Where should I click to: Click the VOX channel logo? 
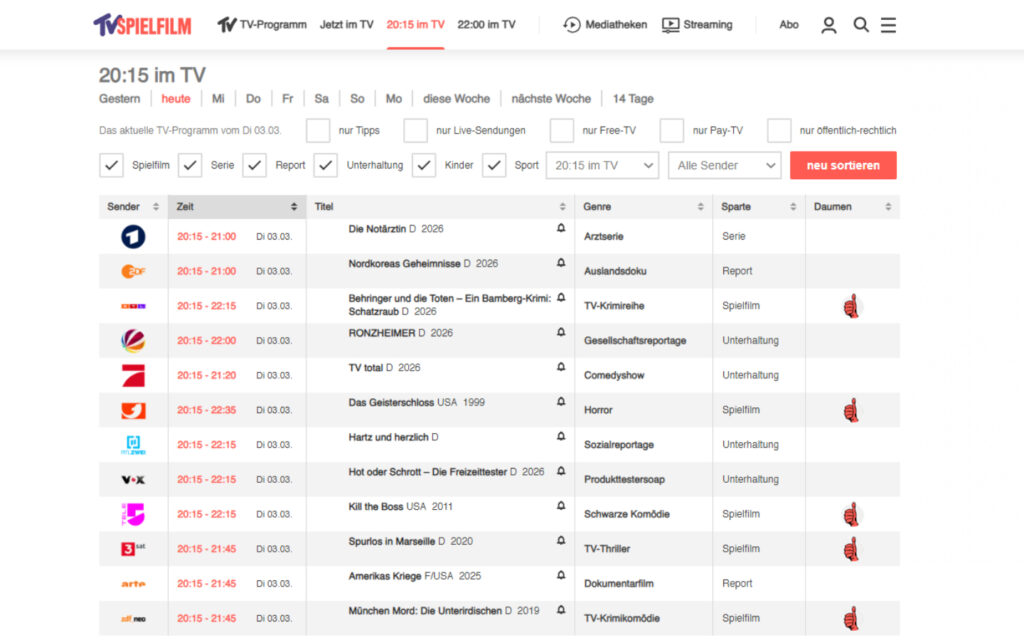click(x=133, y=480)
